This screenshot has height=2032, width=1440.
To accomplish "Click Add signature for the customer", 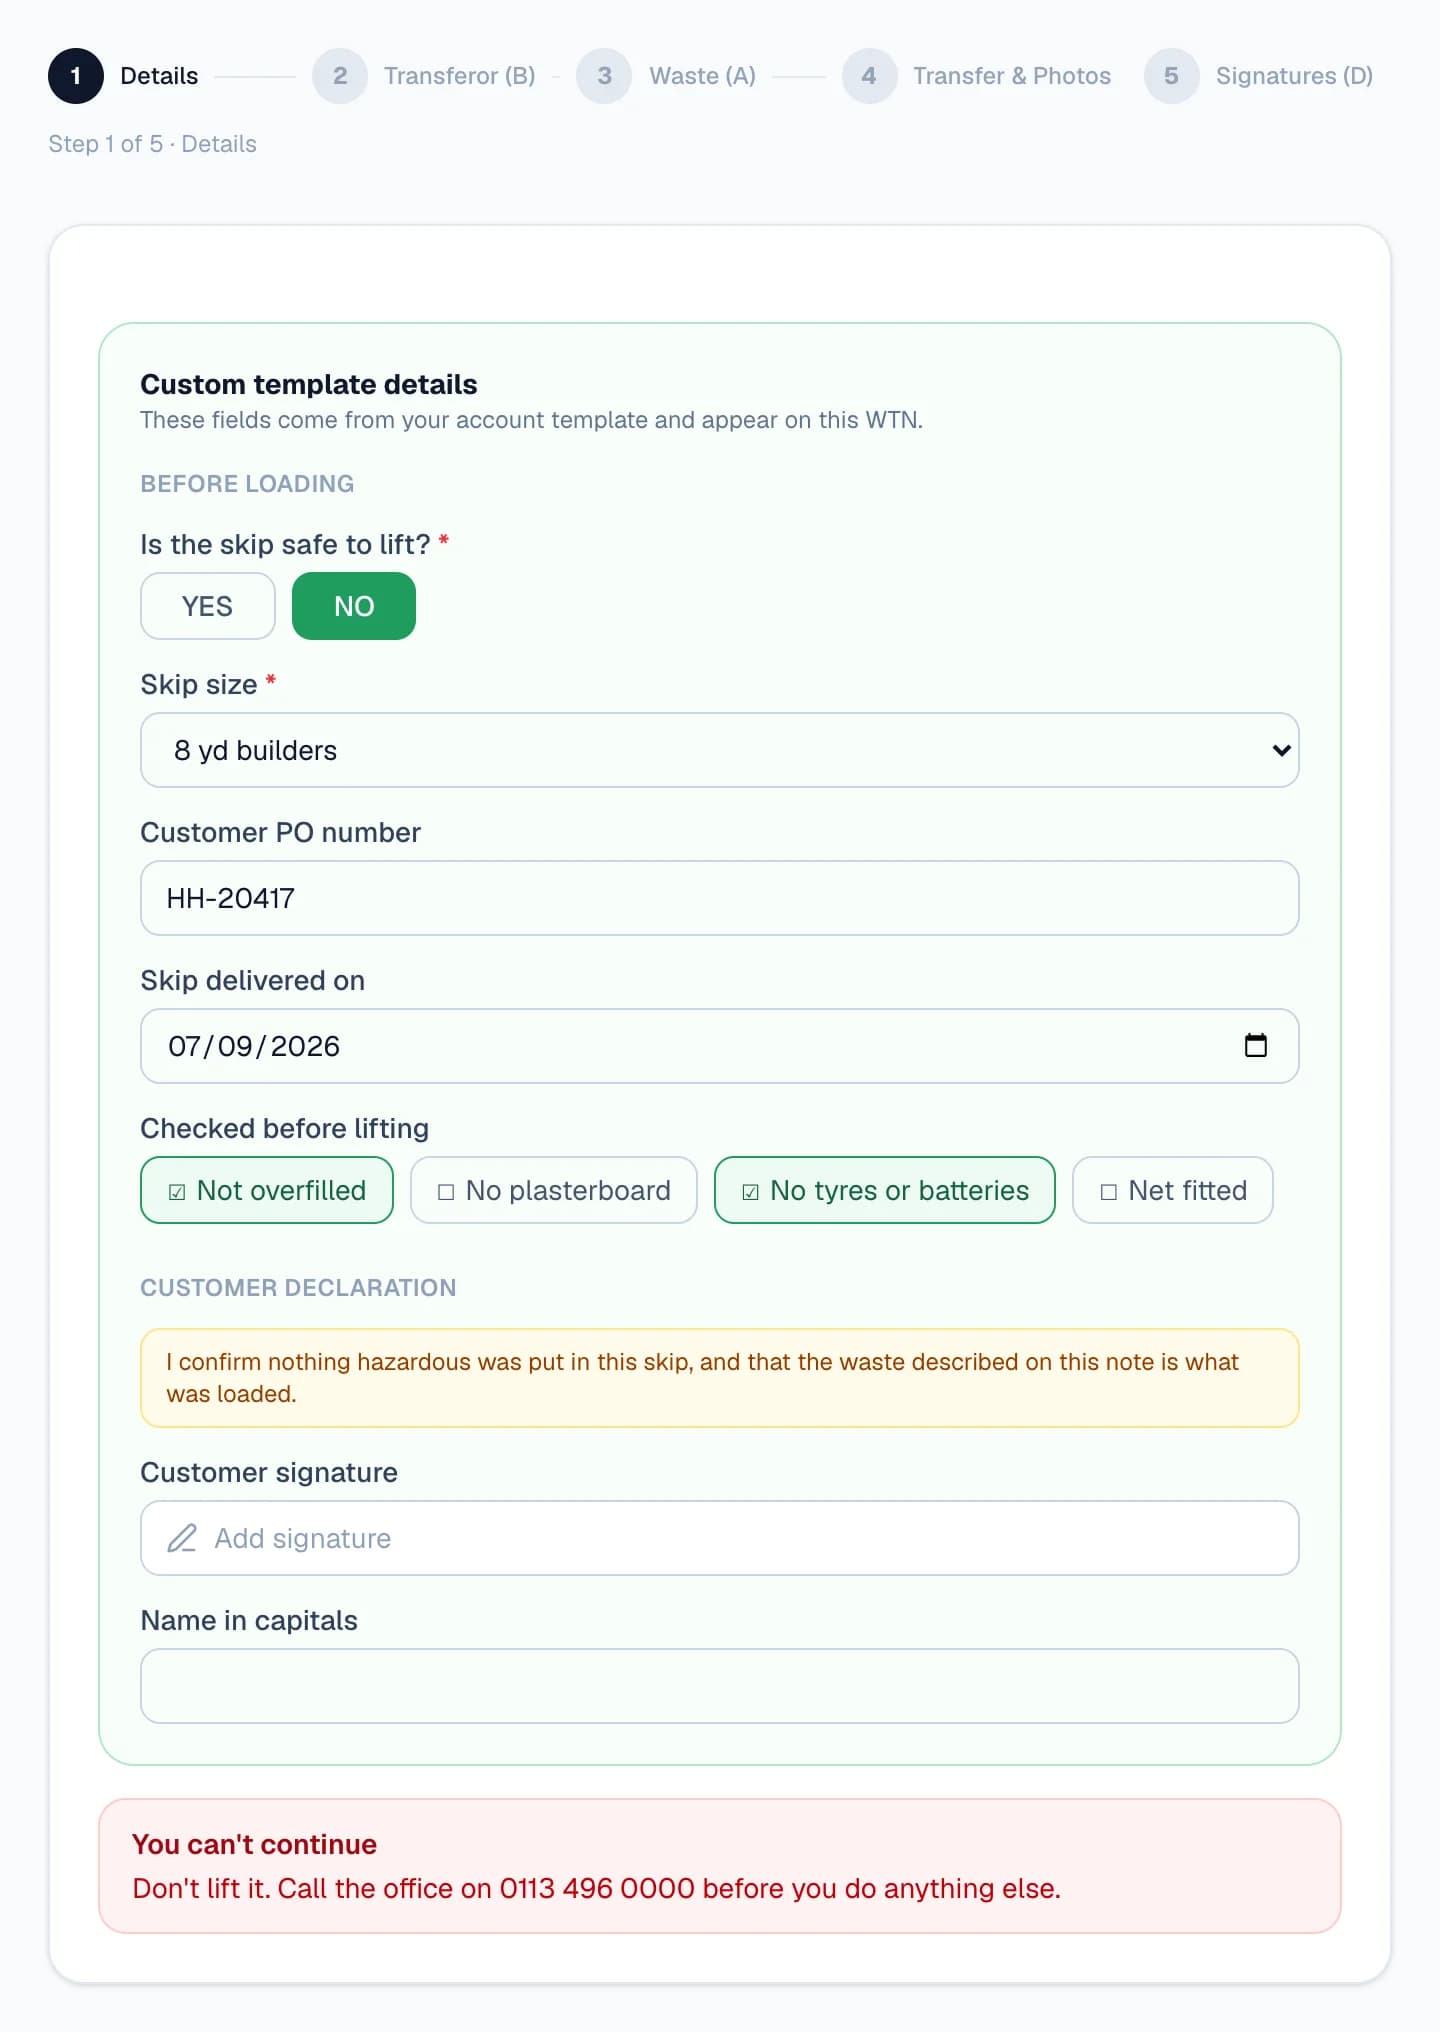I will pyautogui.click(x=720, y=1538).
